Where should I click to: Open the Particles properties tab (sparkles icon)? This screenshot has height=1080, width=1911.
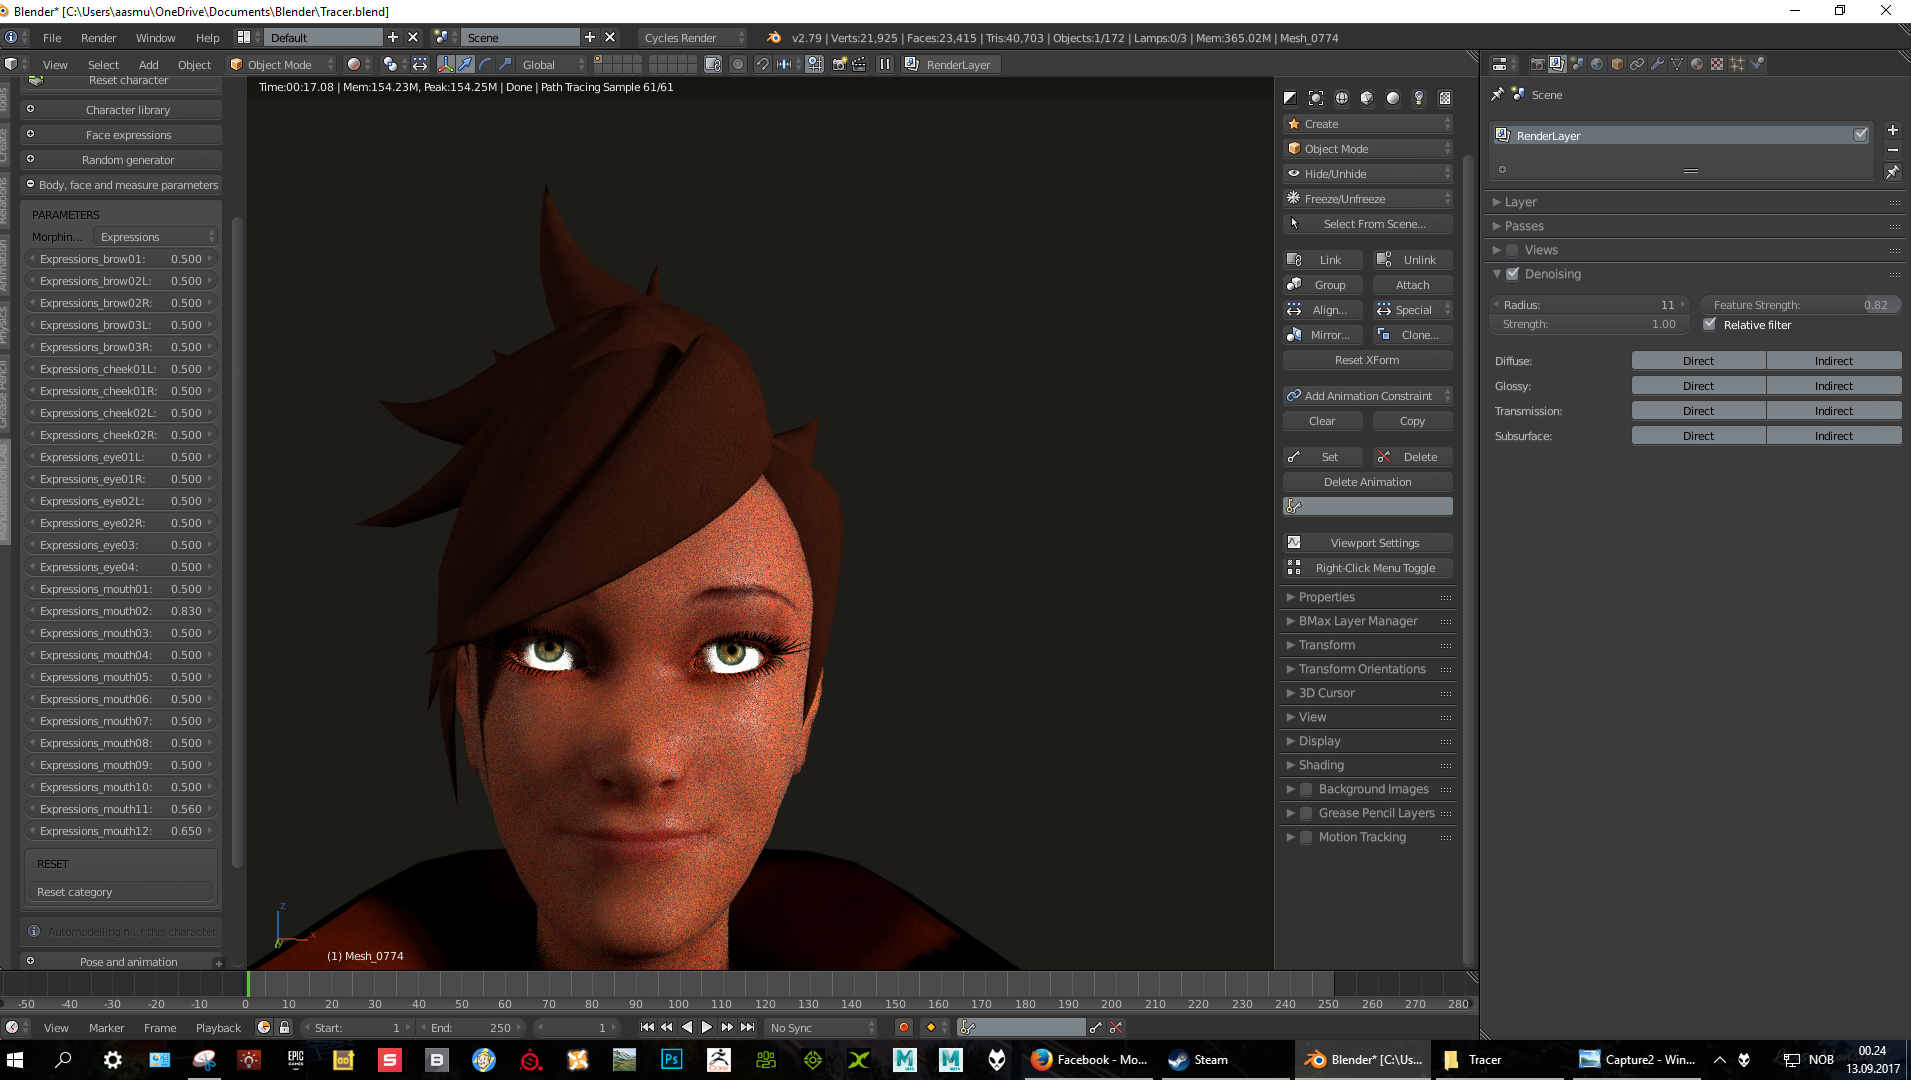[1737, 64]
